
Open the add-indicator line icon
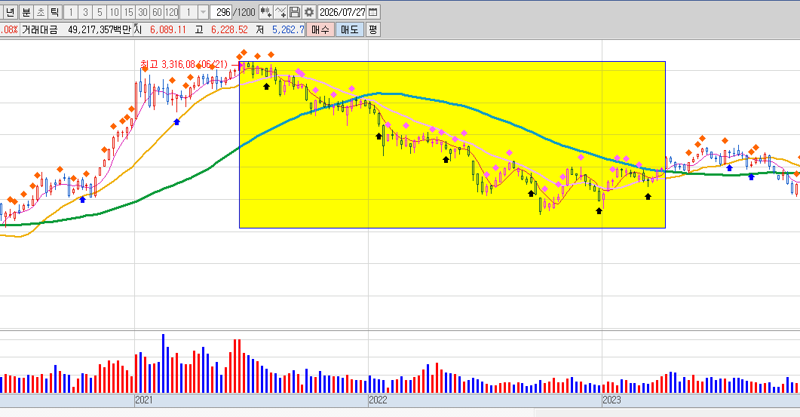click(x=280, y=12)
